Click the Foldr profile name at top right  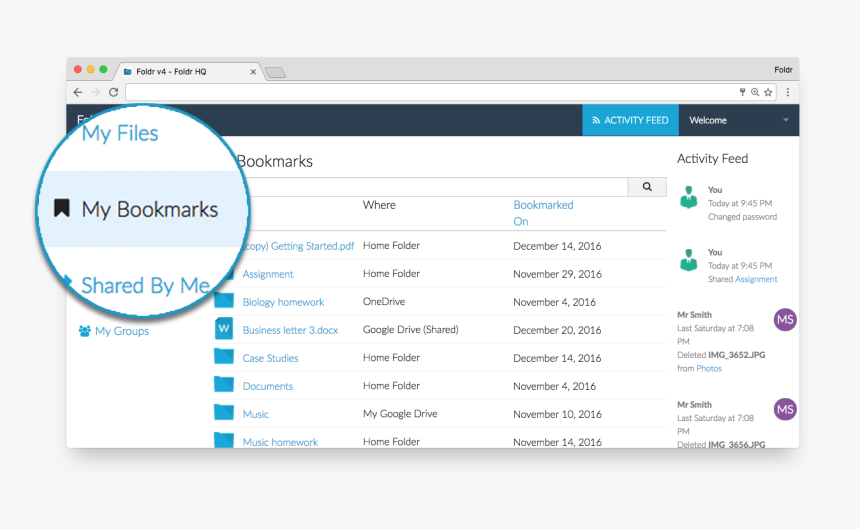pos(783,70)
